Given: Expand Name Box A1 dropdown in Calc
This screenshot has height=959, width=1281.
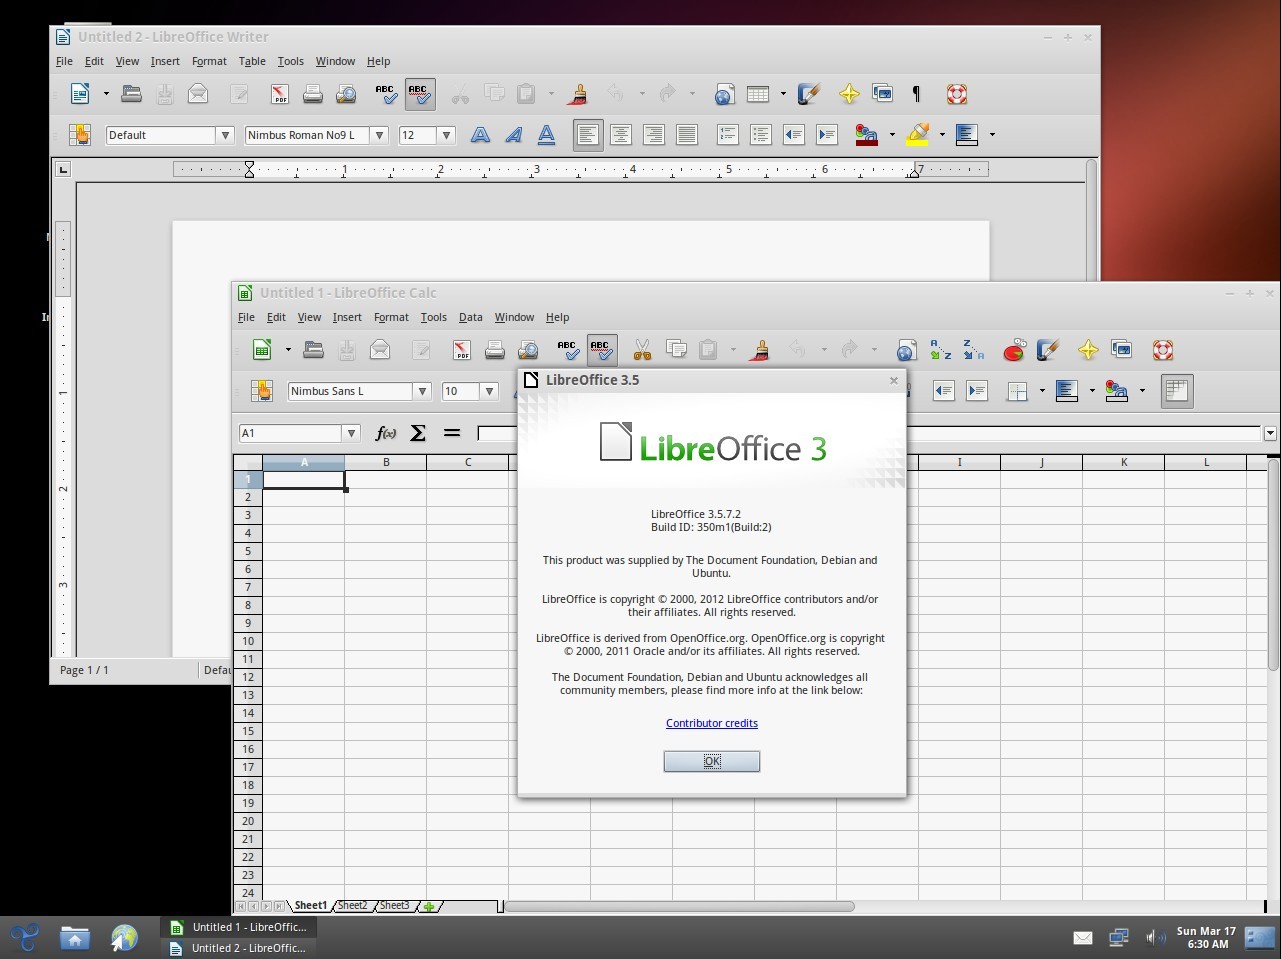Looking at the screenshot, I should click(351, 433).
